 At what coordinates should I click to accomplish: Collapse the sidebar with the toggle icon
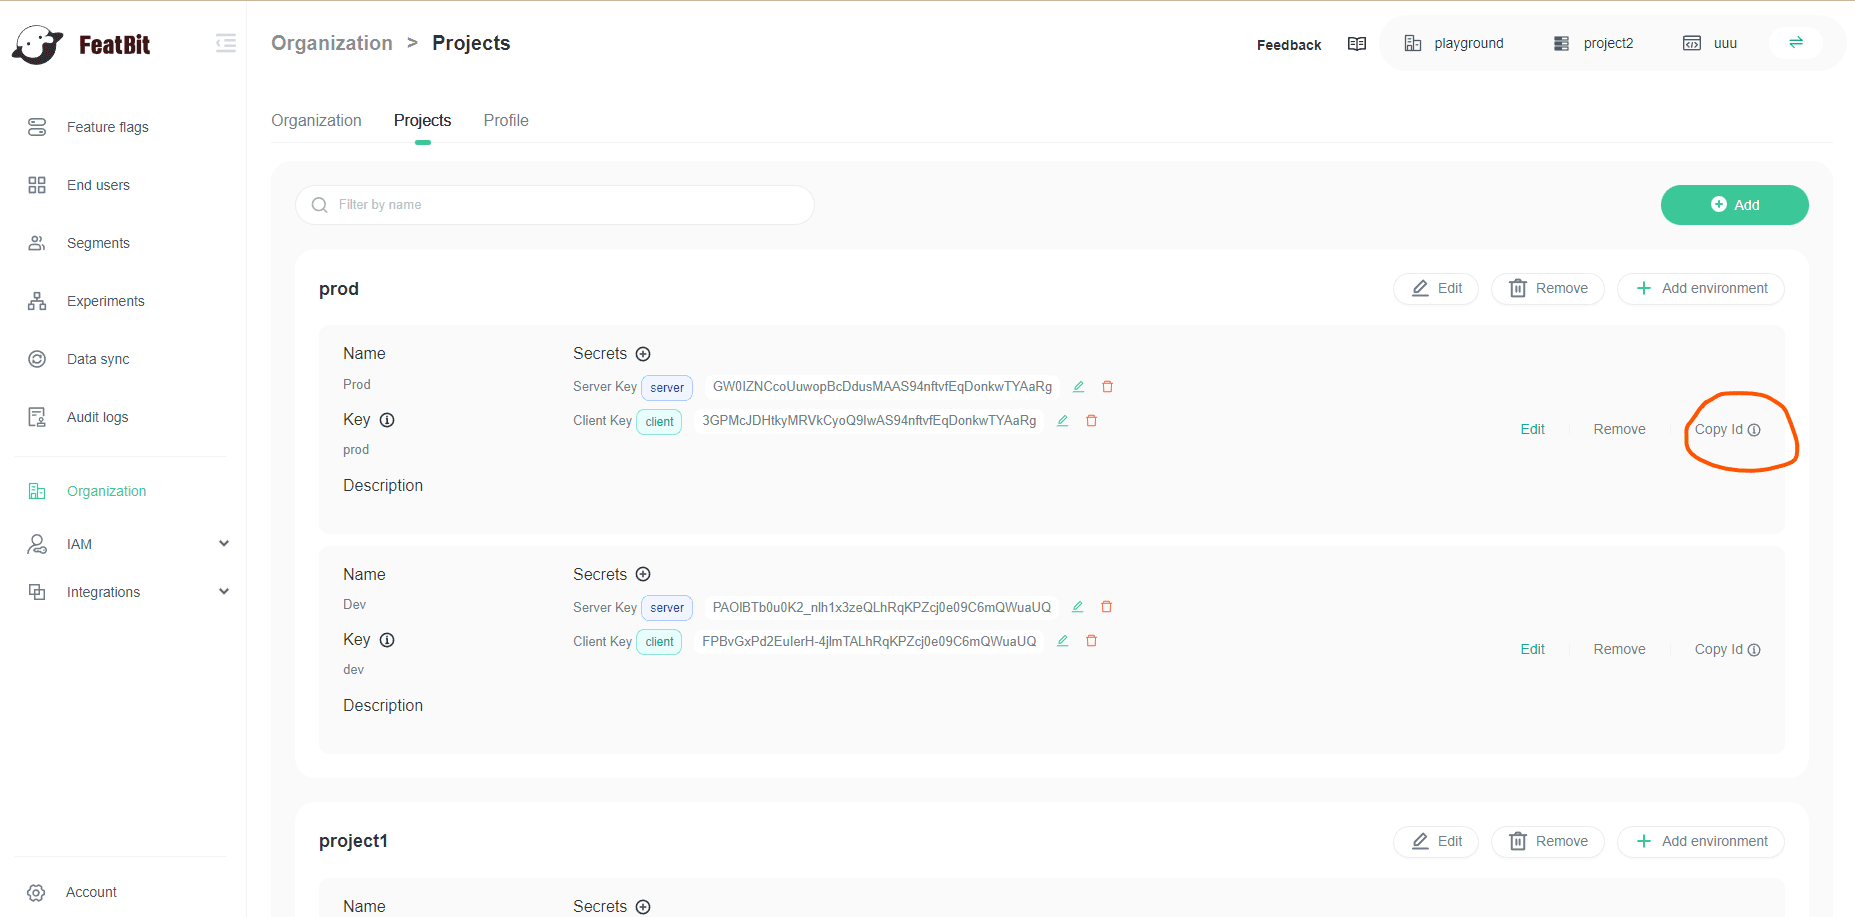point(226,43)
